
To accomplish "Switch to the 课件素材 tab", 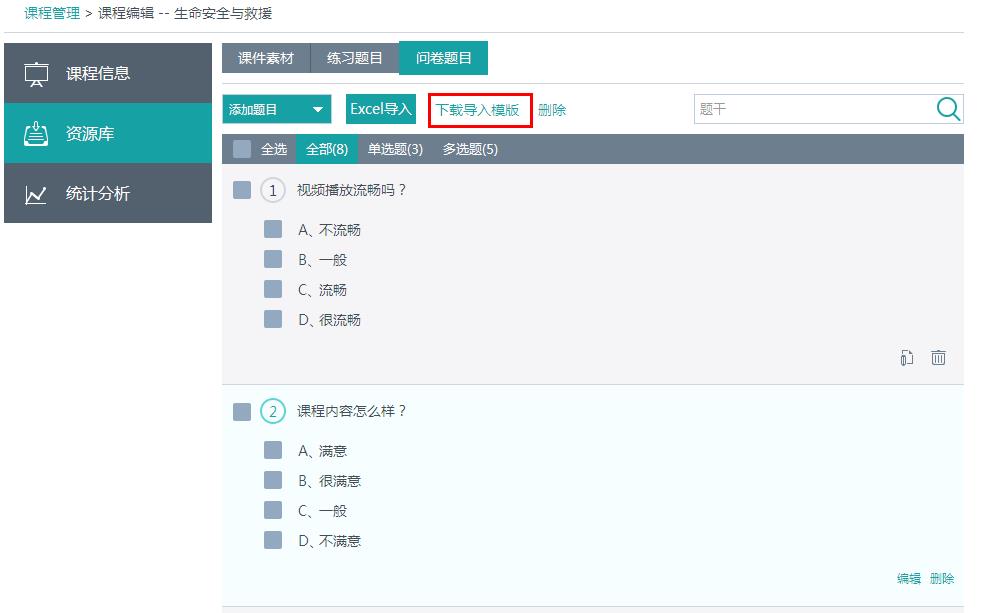I will pos(266,59).
